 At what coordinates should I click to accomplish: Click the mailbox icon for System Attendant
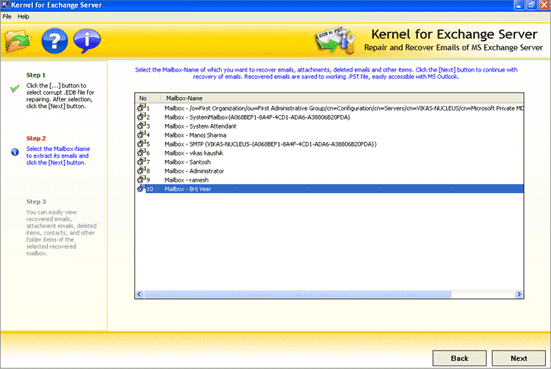141,126
